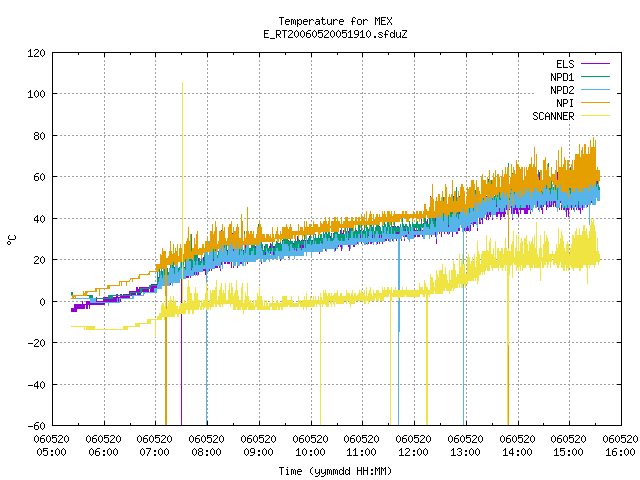Screen dimensions: 640x480
Task: Click the x-axis tick label 16:00
Action: pyautogui.click(x=620, y=452)
